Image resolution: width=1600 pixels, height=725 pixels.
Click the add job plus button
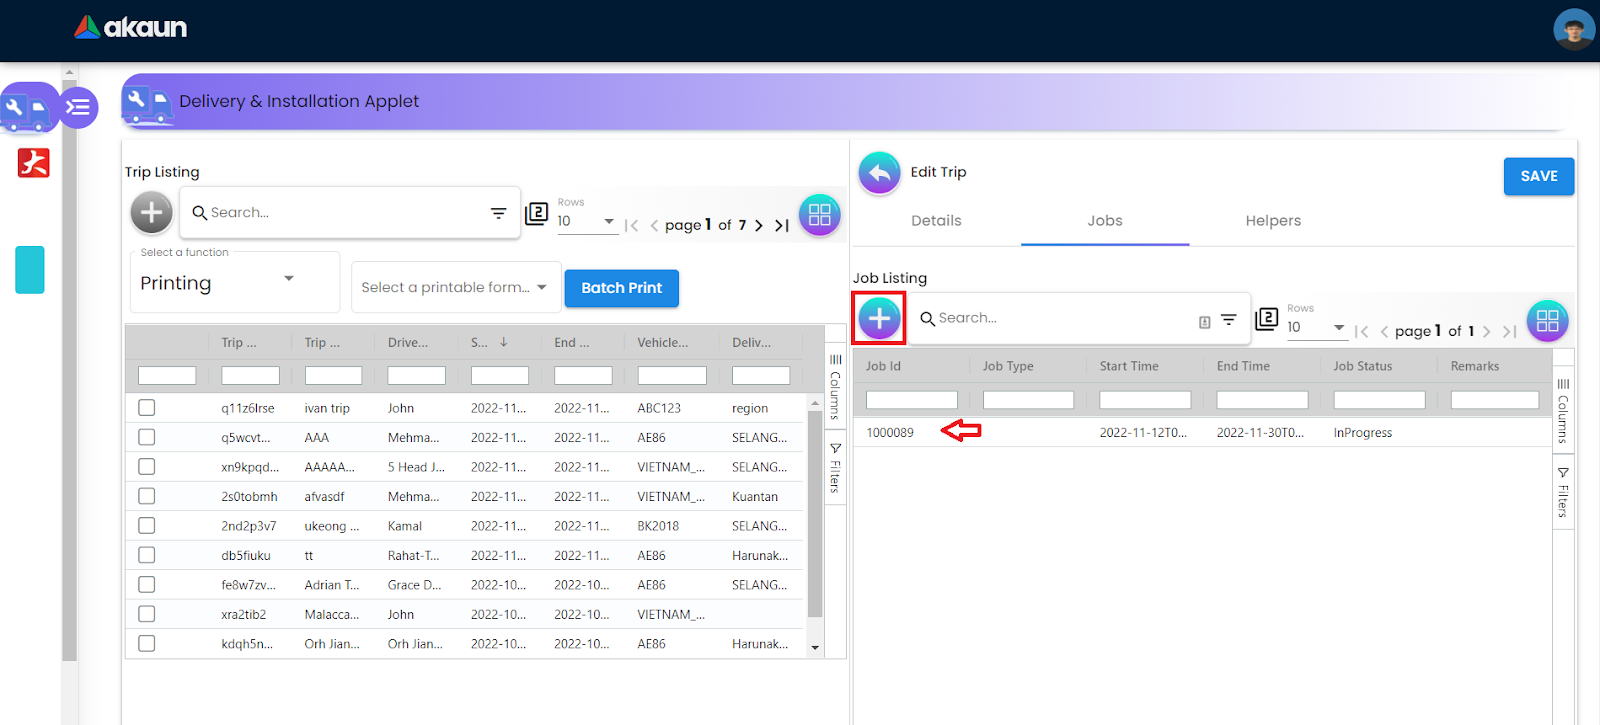pos(879,318)
